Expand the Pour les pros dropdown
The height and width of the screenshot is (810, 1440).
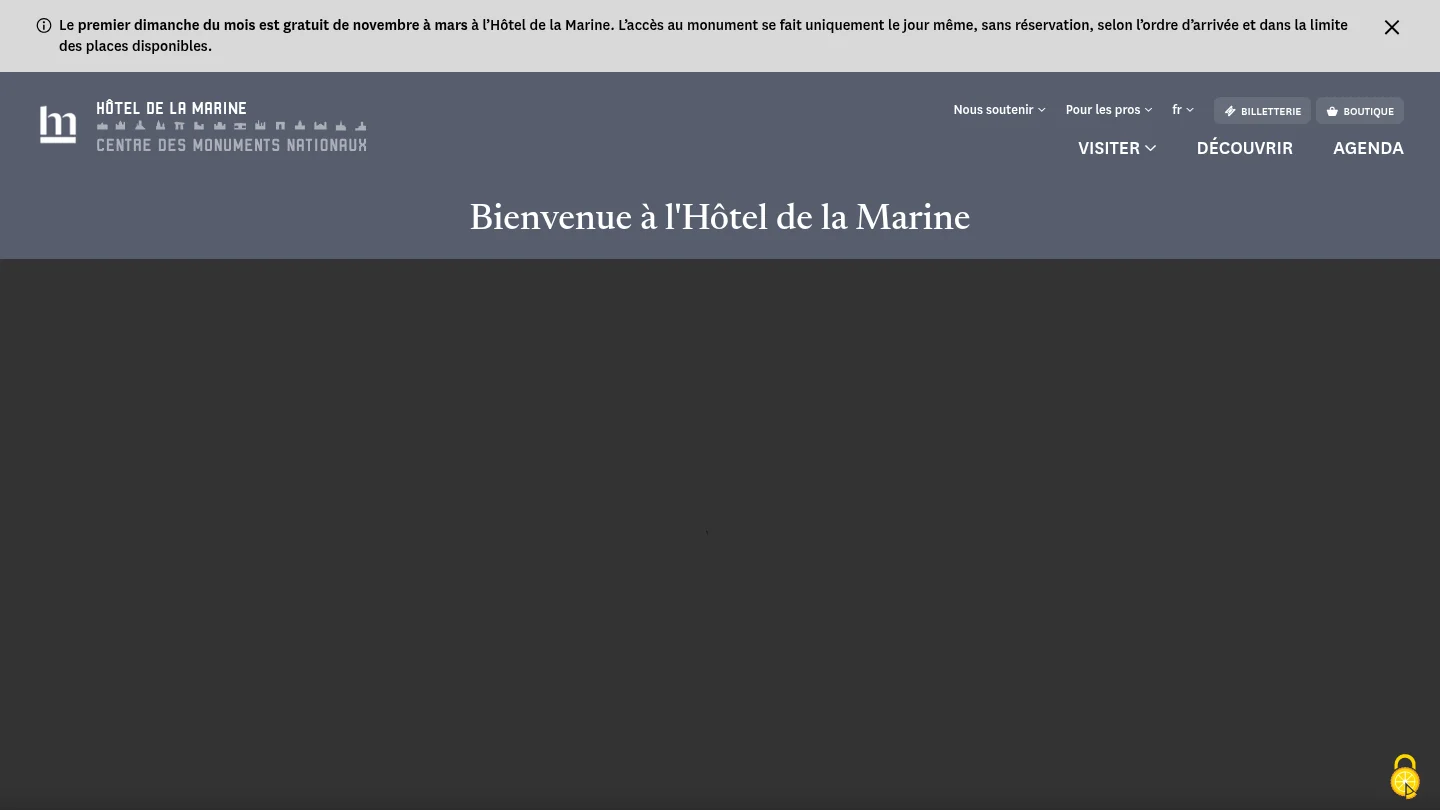[1108, 110]
